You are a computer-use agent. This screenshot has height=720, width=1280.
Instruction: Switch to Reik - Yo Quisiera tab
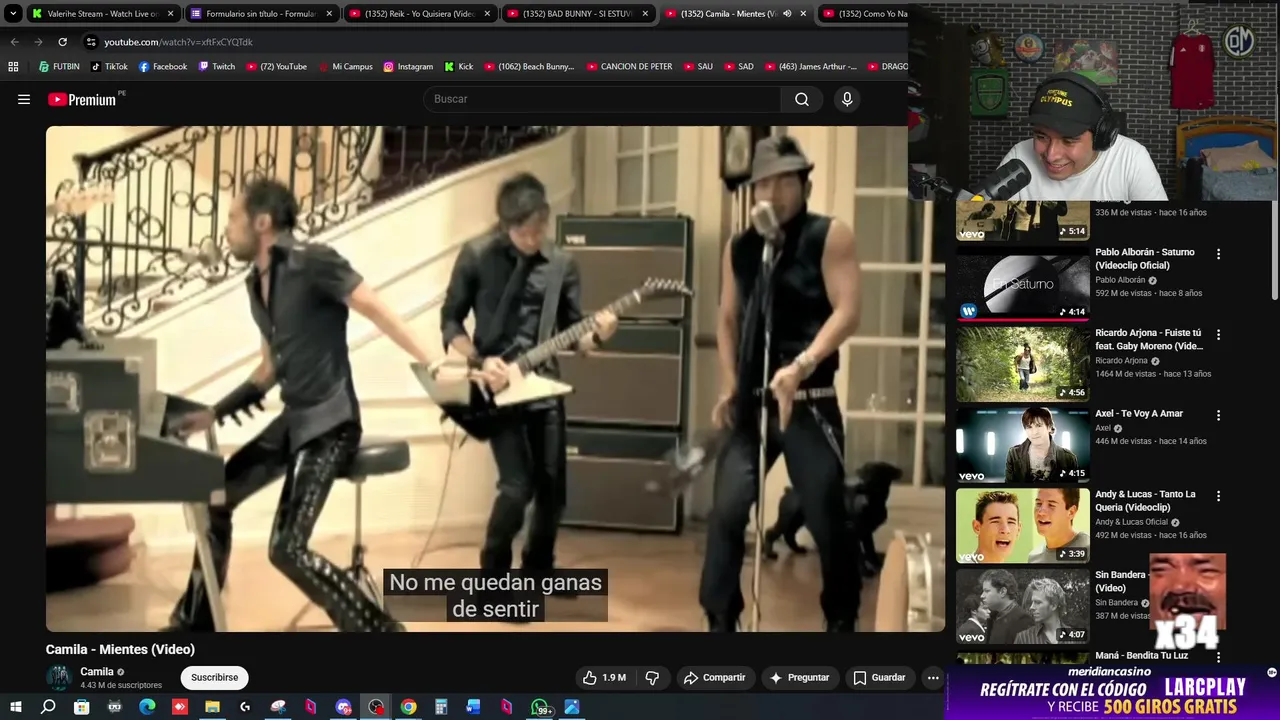(419, 14)
